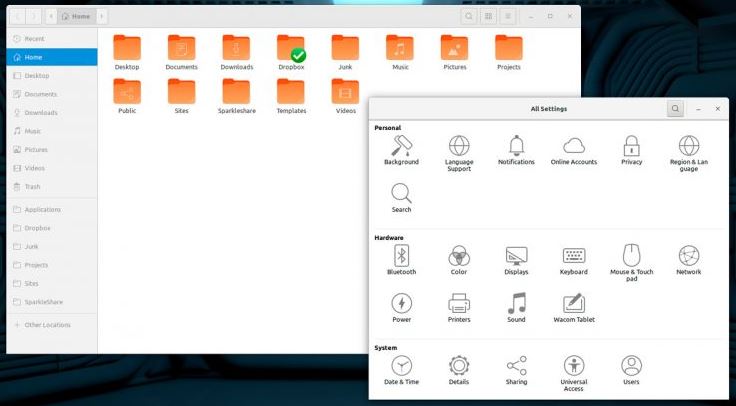Select Trash in the sidebar
The image size is (736, 406).
pyautogui.click(x=32, y=187)
